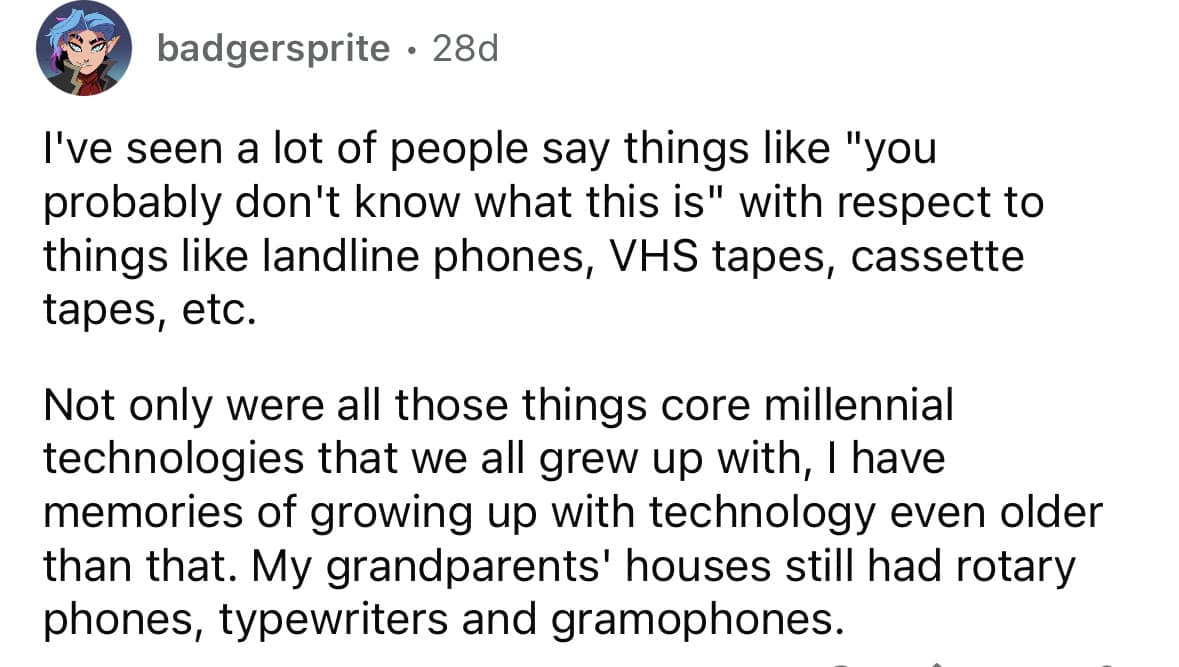Screen dimensions: 1179x667
Task: Click the word "millennial" in second paragraph
Action: click(x=859, y=405)
